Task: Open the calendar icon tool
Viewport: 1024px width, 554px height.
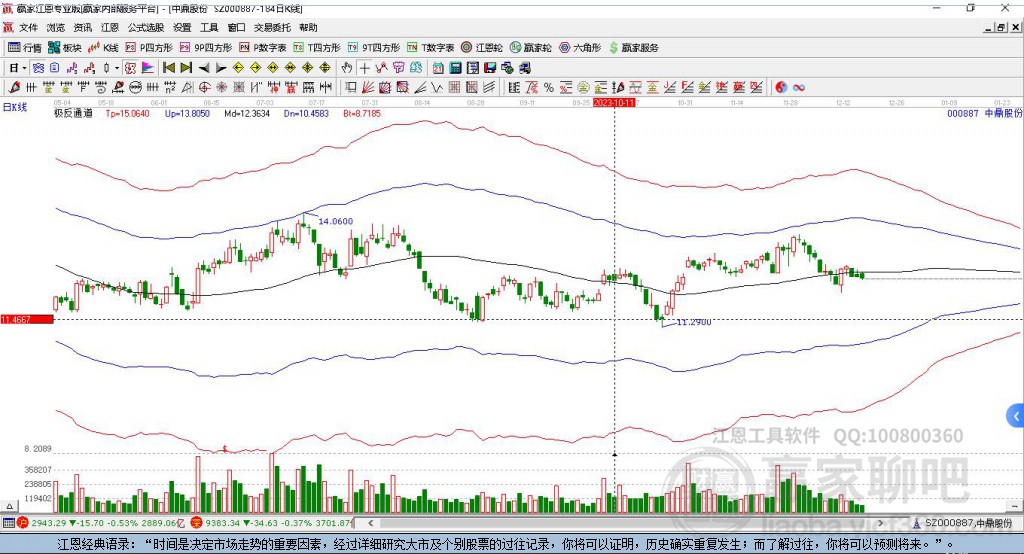Action: tap(438, 68)
